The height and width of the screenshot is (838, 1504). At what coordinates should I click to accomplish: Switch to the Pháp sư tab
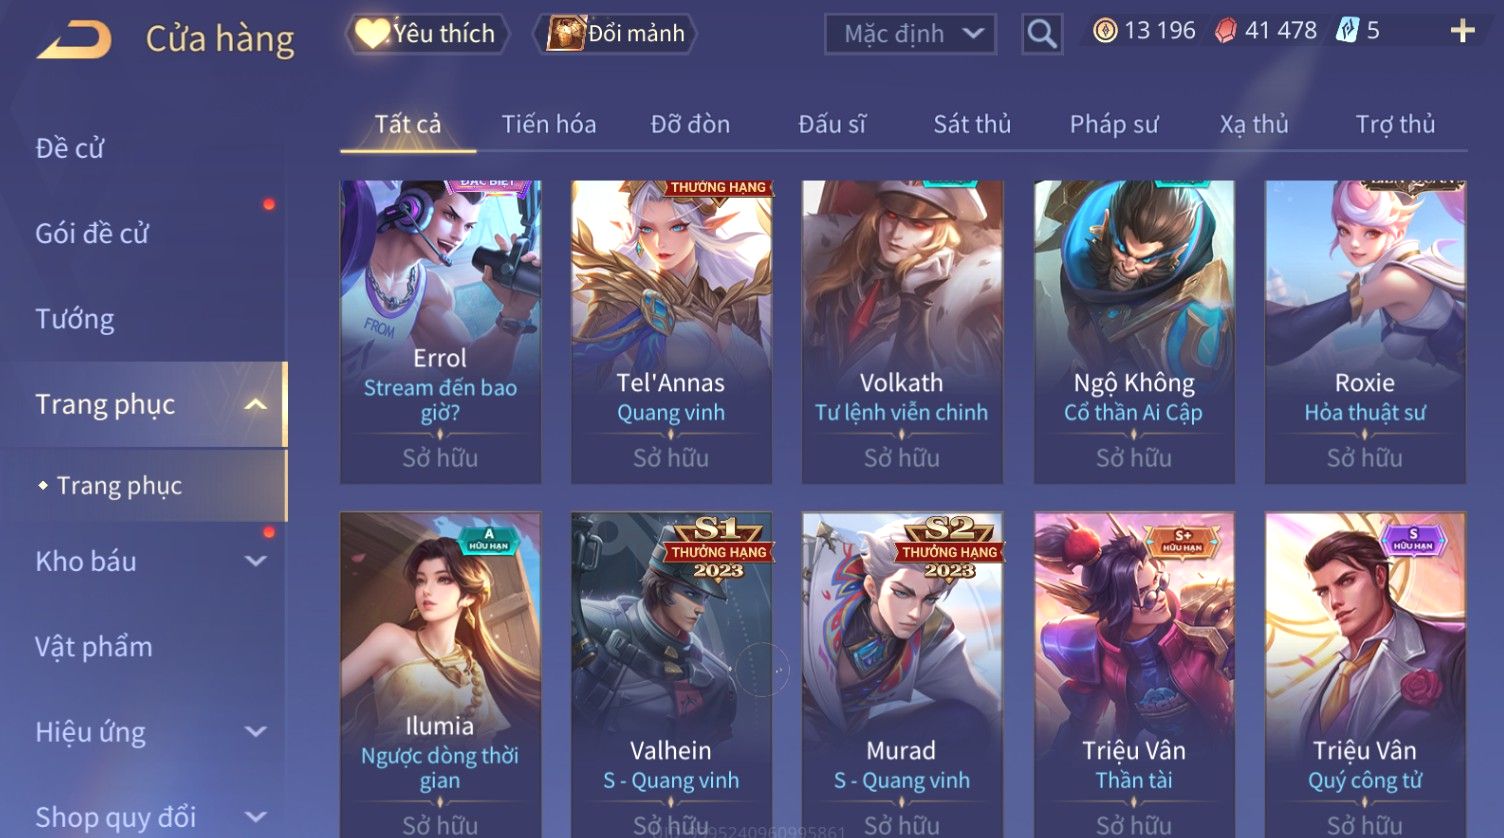click(1114, 124)
